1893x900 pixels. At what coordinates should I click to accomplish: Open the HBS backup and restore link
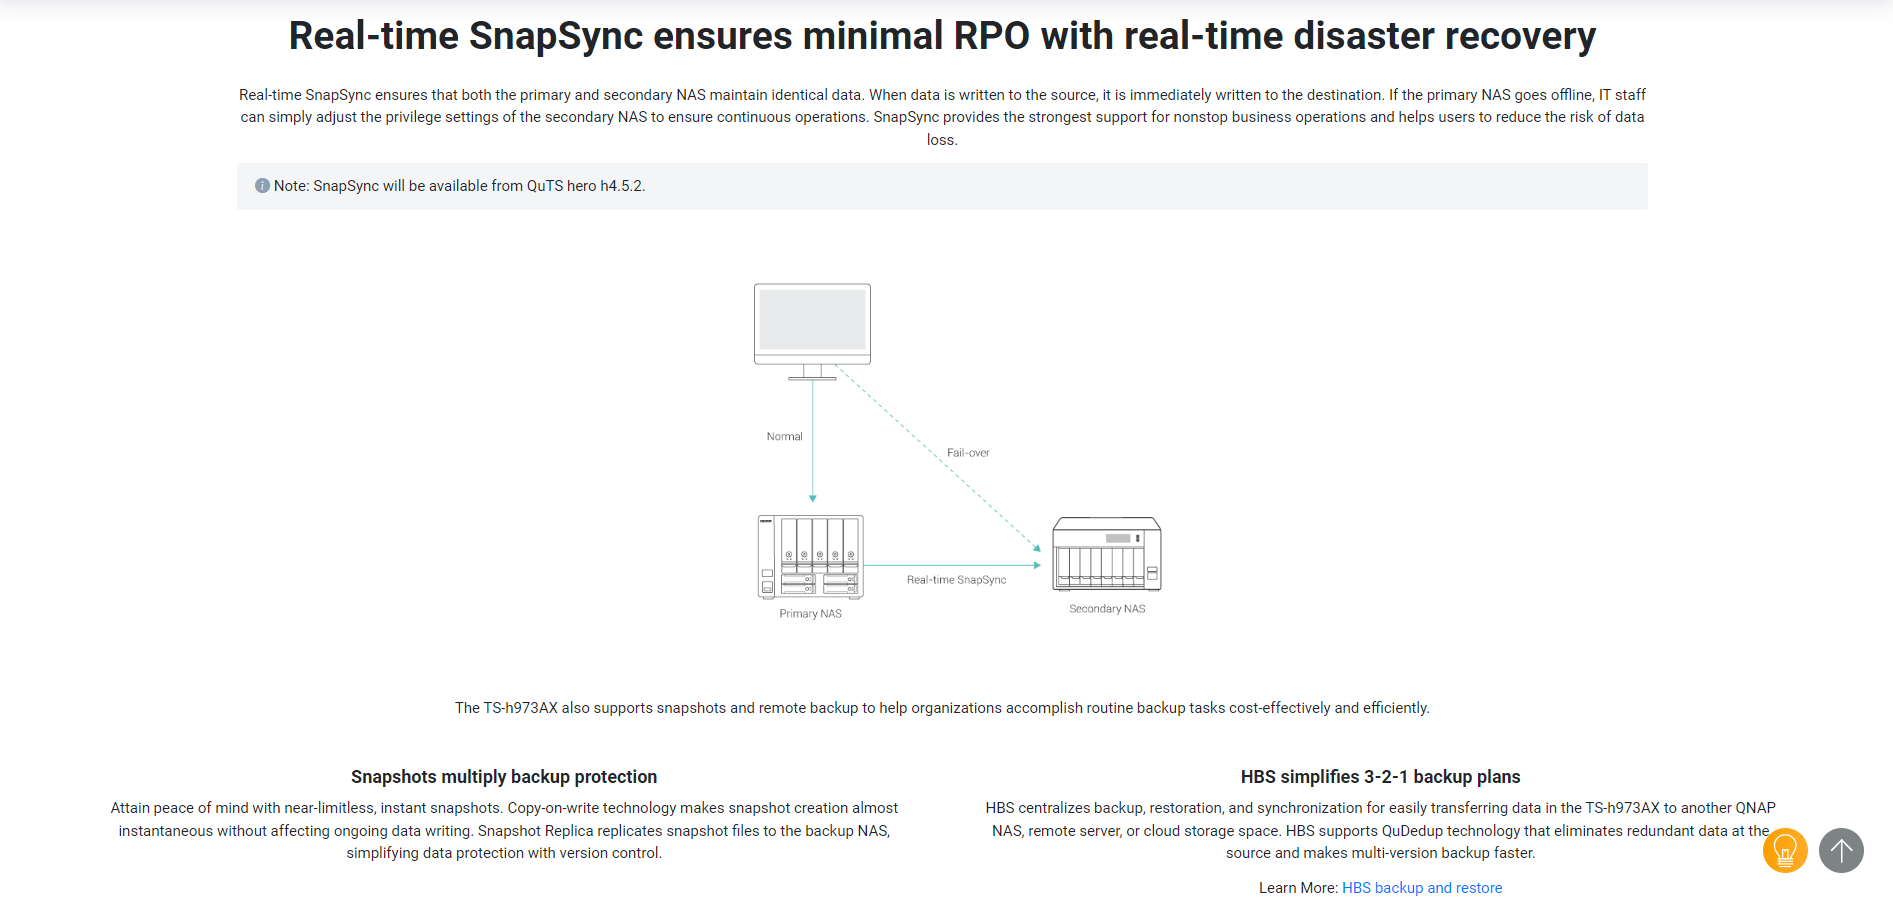(1421, 888)
